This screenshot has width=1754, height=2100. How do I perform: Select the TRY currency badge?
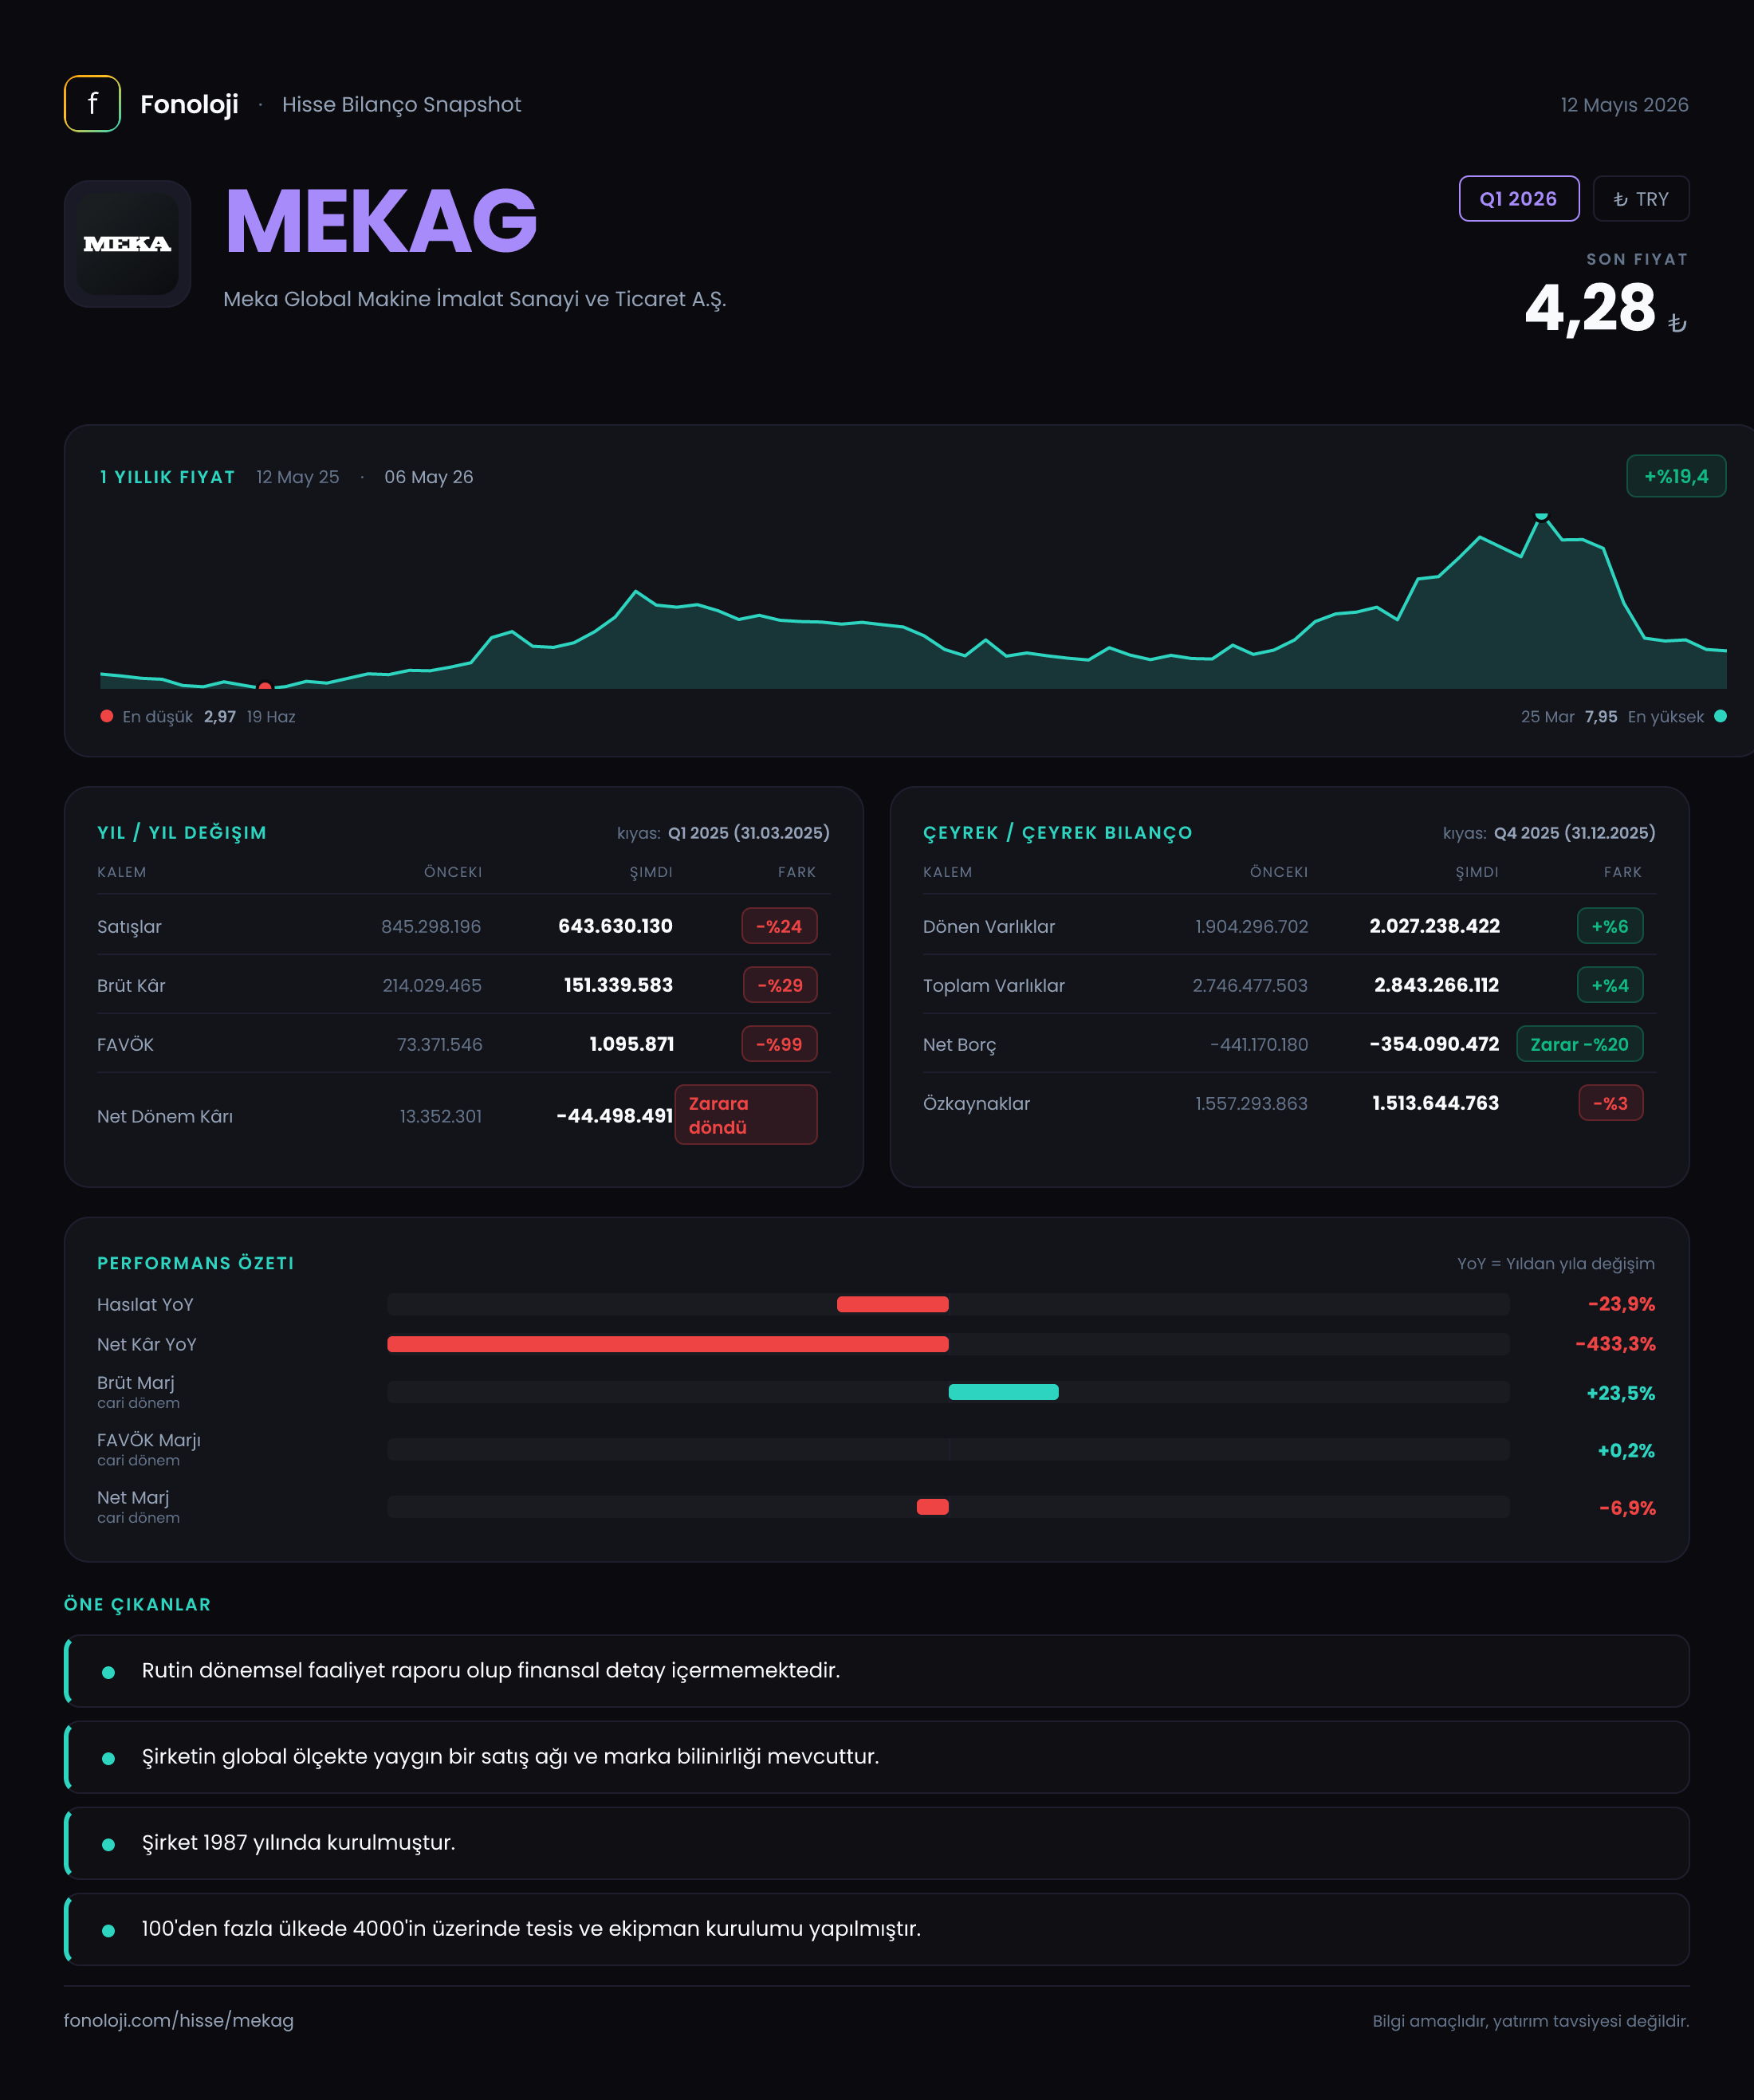pyautogui.click(x=1640, y=199)
